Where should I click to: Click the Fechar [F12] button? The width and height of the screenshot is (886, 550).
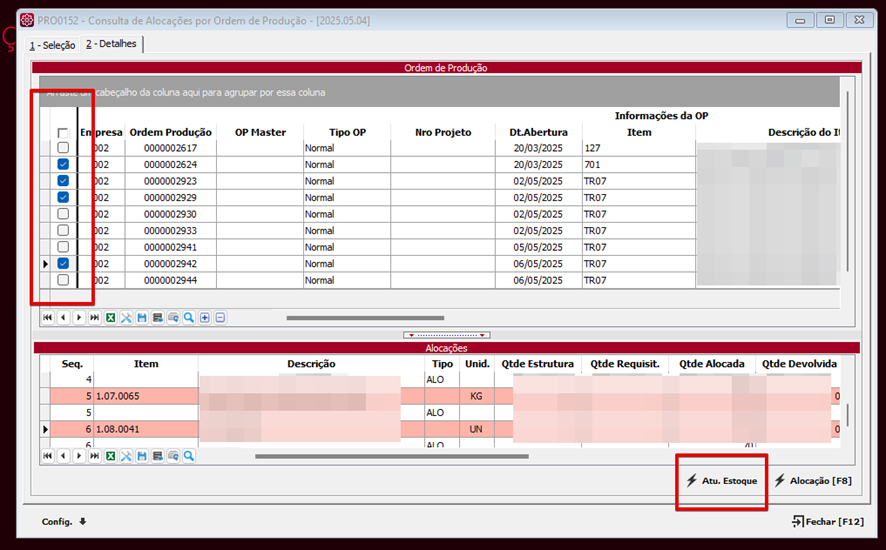tap(828, 521)
